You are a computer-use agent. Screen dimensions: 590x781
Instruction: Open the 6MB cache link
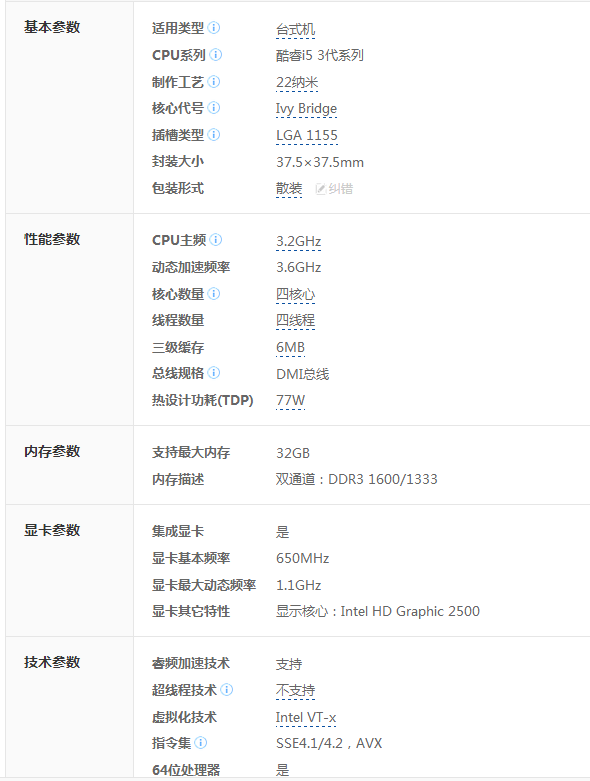click(x=290, y=348)
